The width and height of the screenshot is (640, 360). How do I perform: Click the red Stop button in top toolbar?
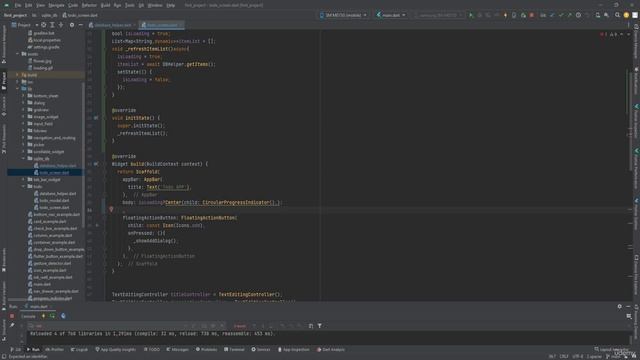[531, 15]
